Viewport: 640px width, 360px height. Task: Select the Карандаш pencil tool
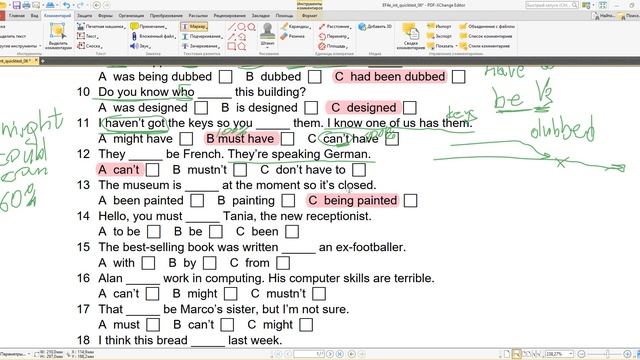(295, 27)
